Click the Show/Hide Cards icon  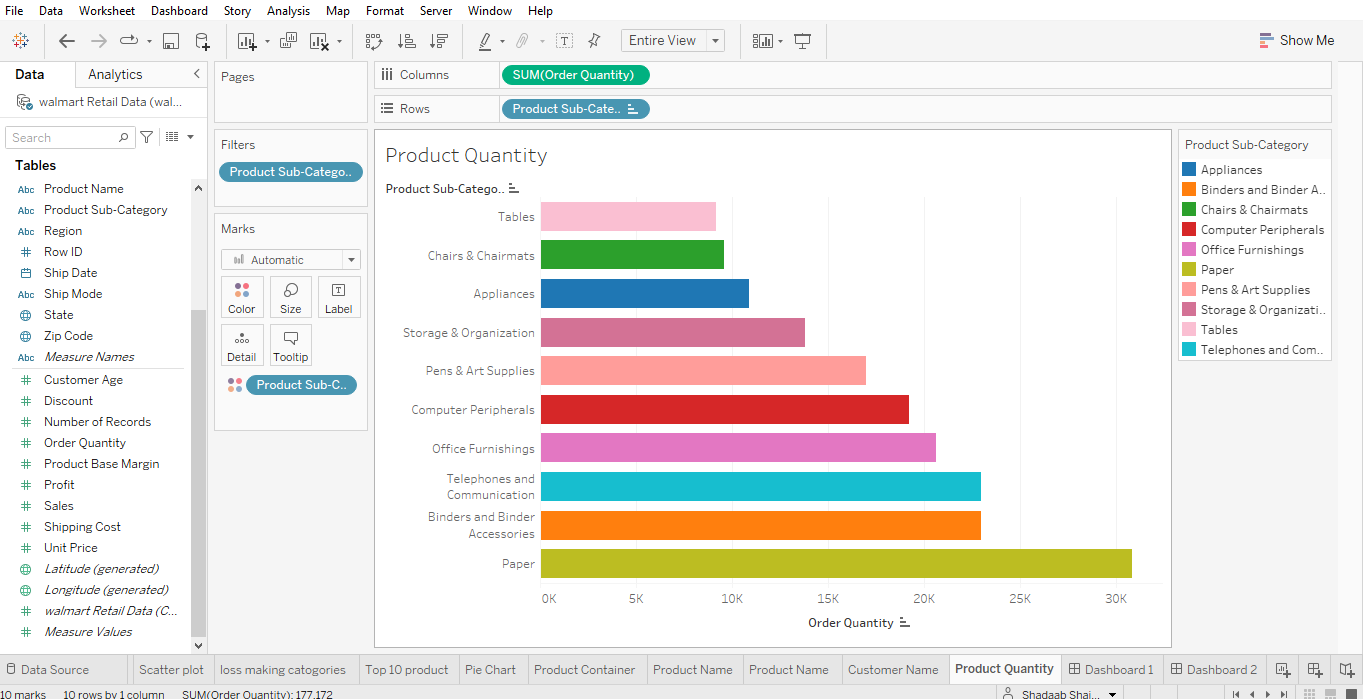pos(763,41)
